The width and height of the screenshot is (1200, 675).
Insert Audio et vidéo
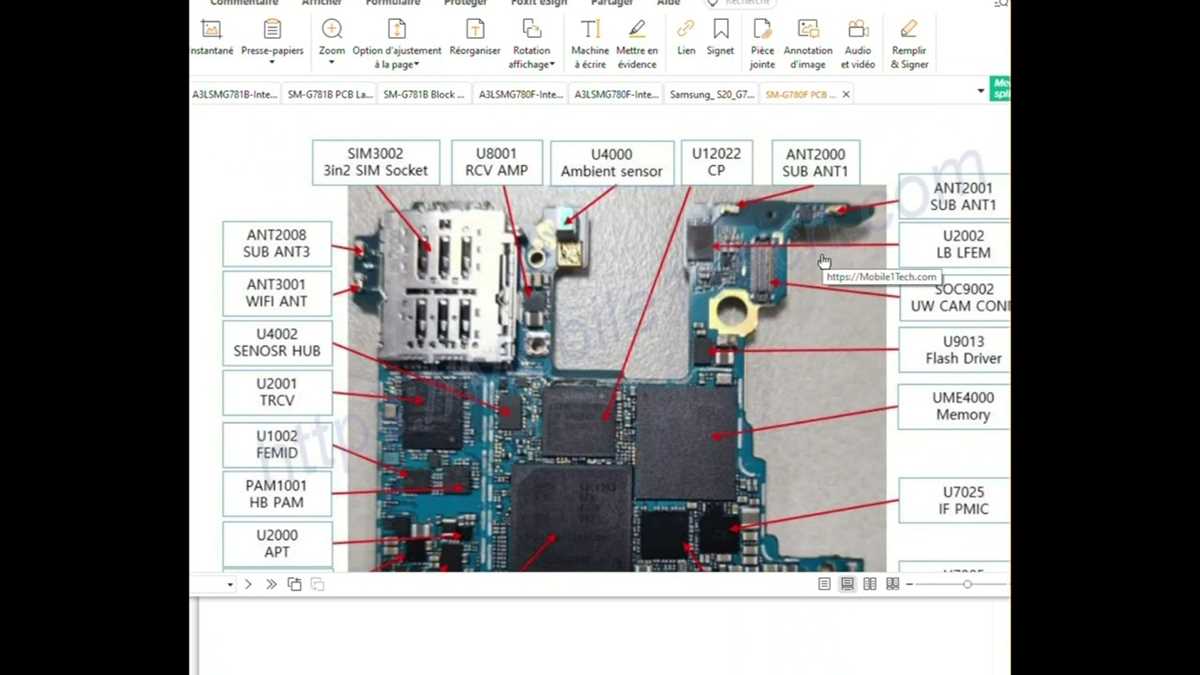tap(858, 44)
